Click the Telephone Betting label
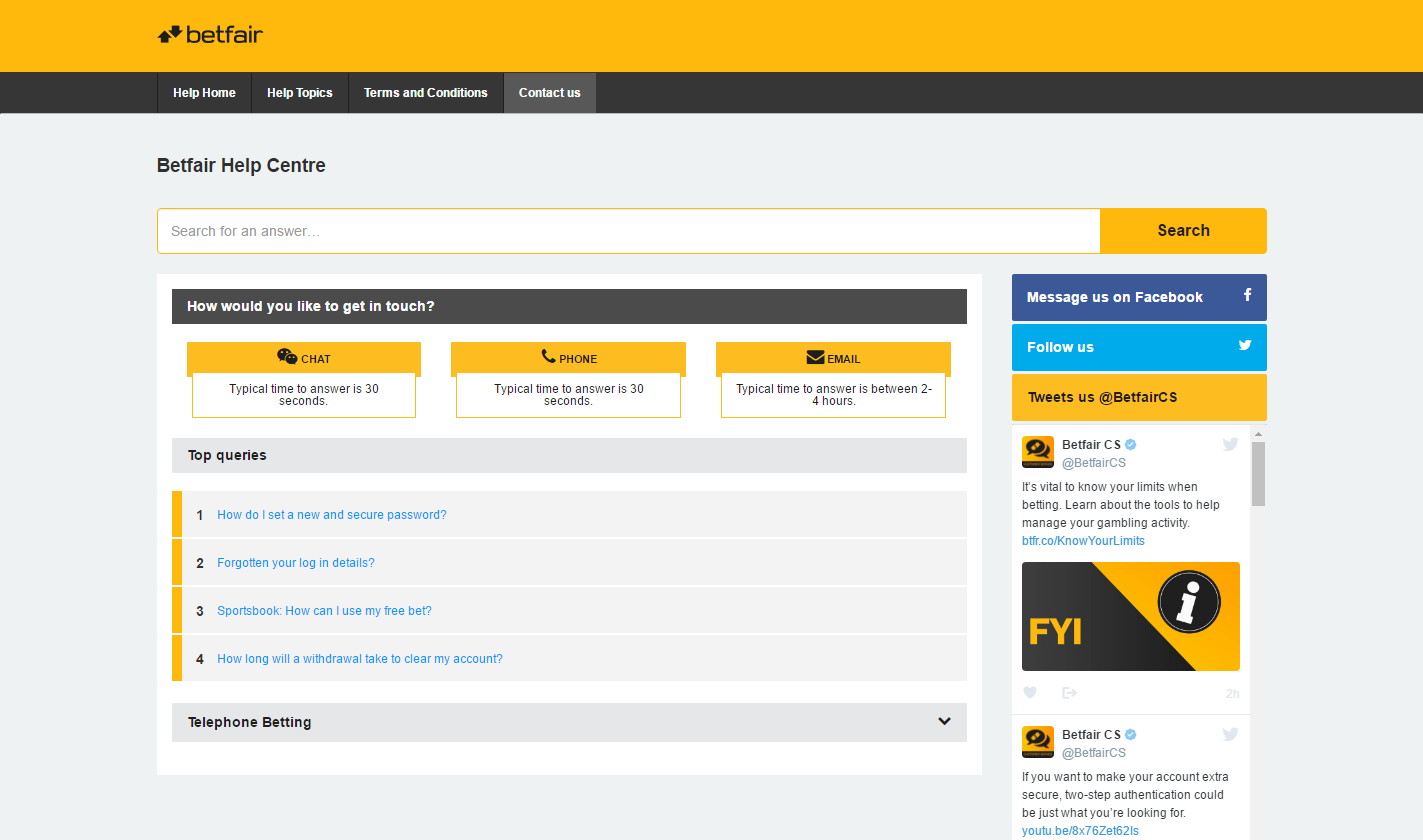This screenshot has width=1423, height=840. (249, 722)
